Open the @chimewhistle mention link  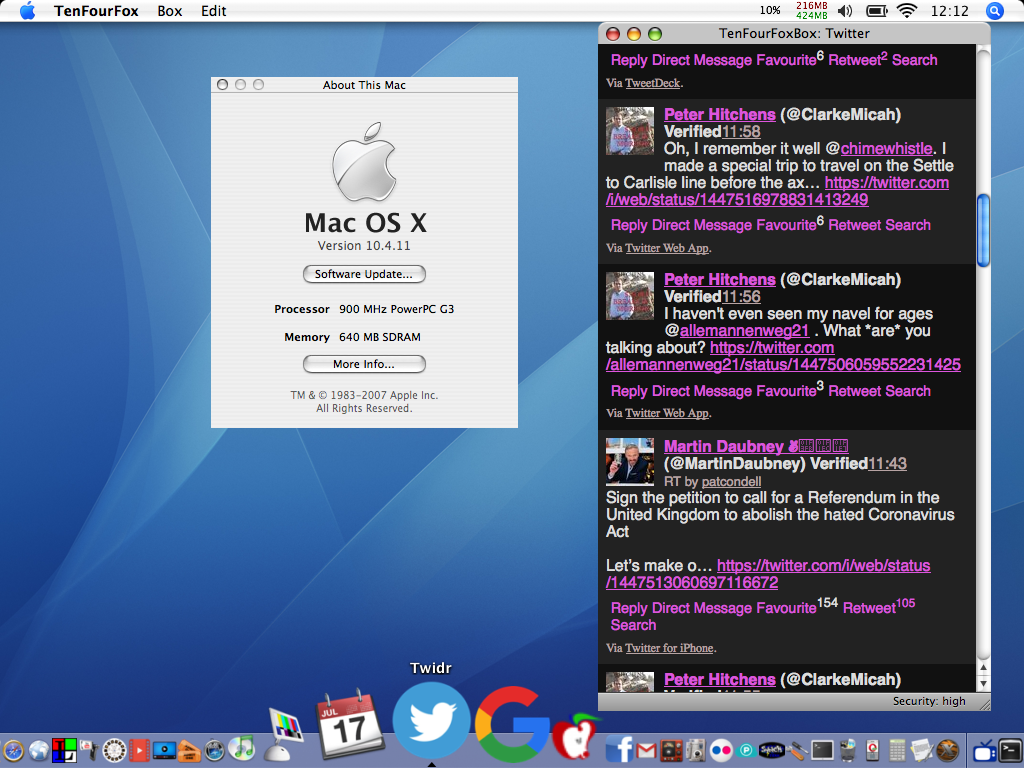pos(886,148)
